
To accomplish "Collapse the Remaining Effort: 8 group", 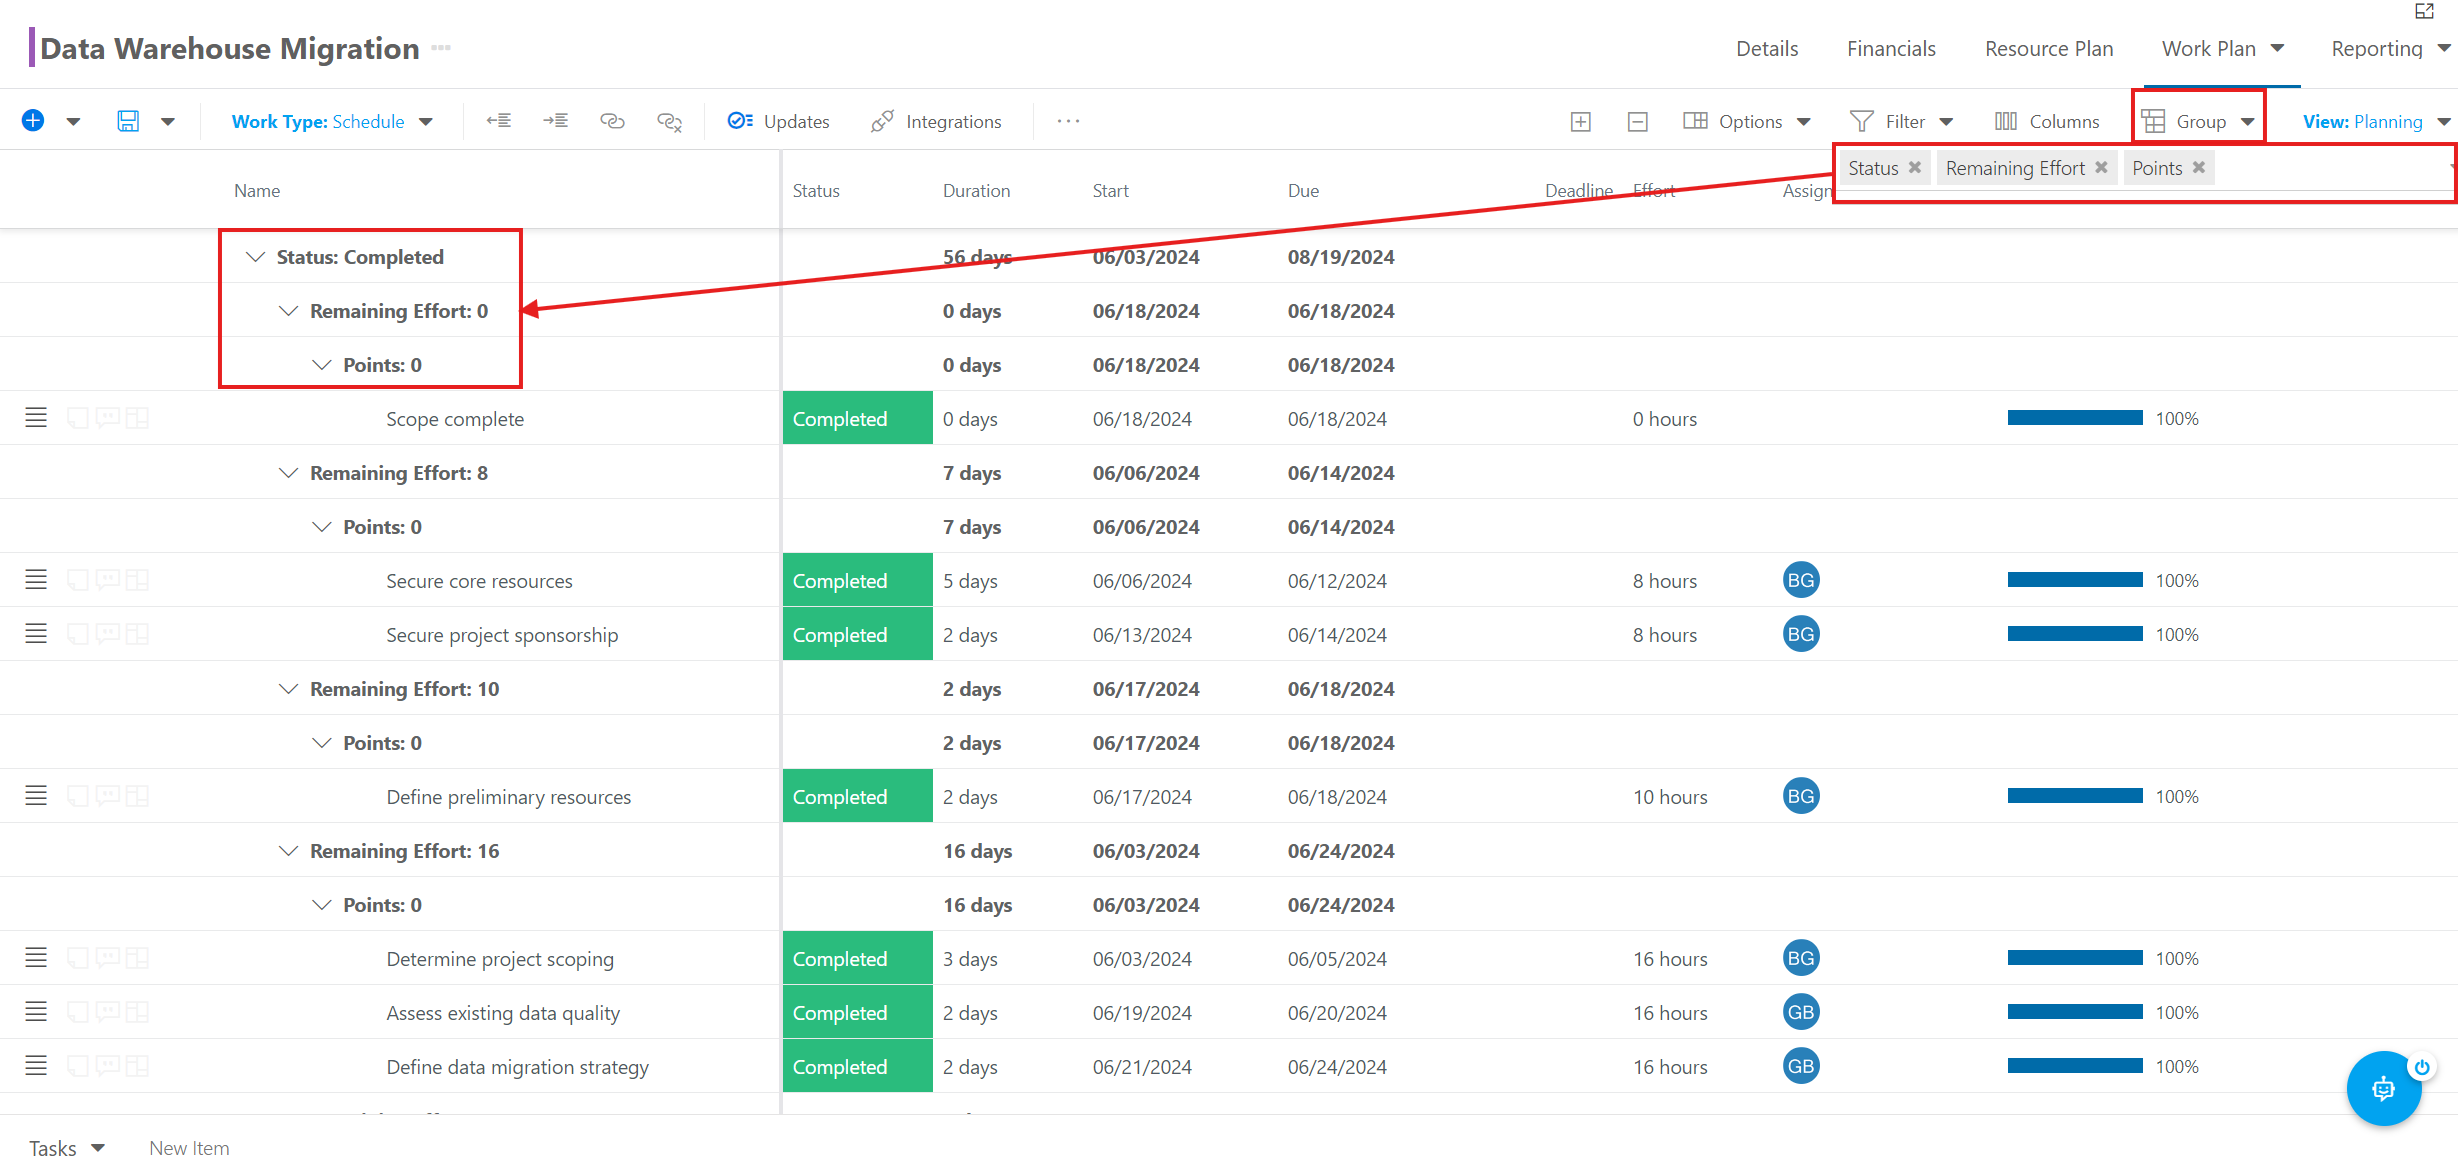I will [x=288, y=473].
